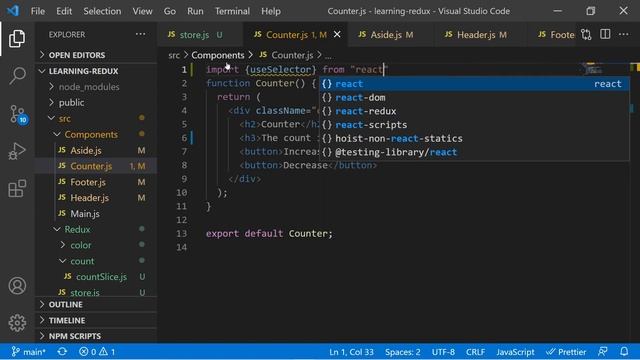Click the Open Changes compare icon
This screenshot has width=640, height=360.
(x=586, y=35)
